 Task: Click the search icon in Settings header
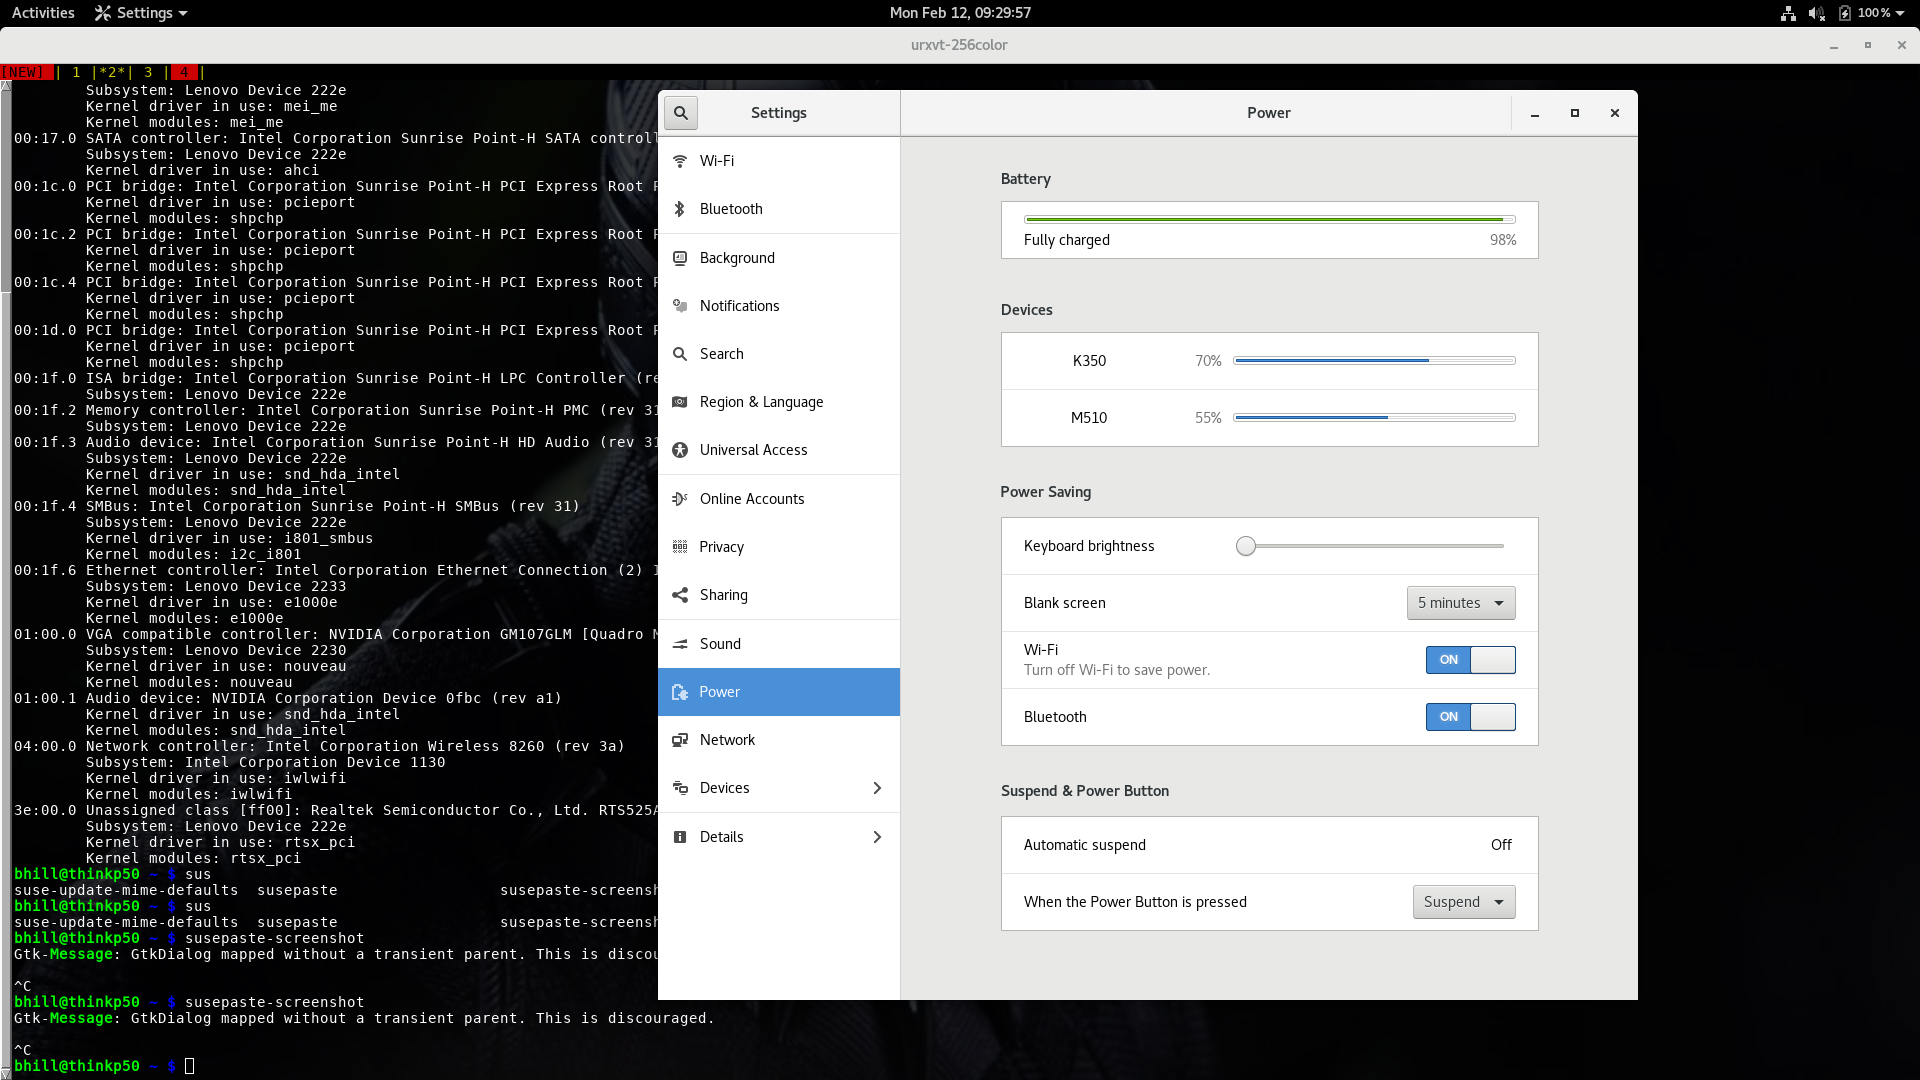[x=681, y=113]
